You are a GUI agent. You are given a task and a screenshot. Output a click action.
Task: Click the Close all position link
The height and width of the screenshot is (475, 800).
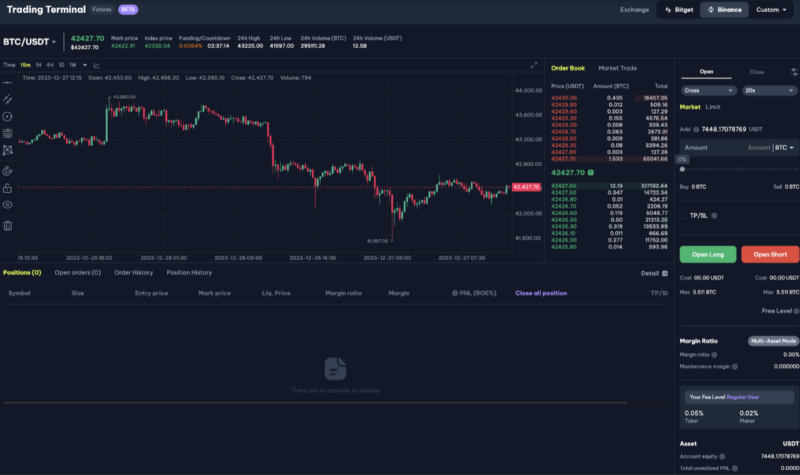click(x=541, y=293)
